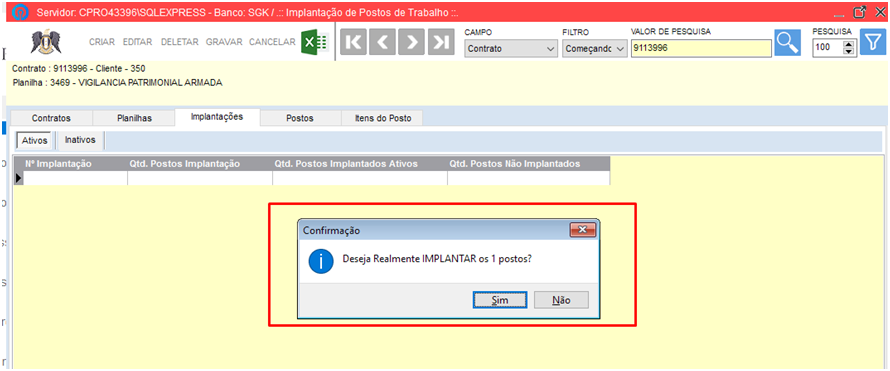This screenshot has height=371, width=890.
Task: Jump to the last record
Action: point(442,43)
